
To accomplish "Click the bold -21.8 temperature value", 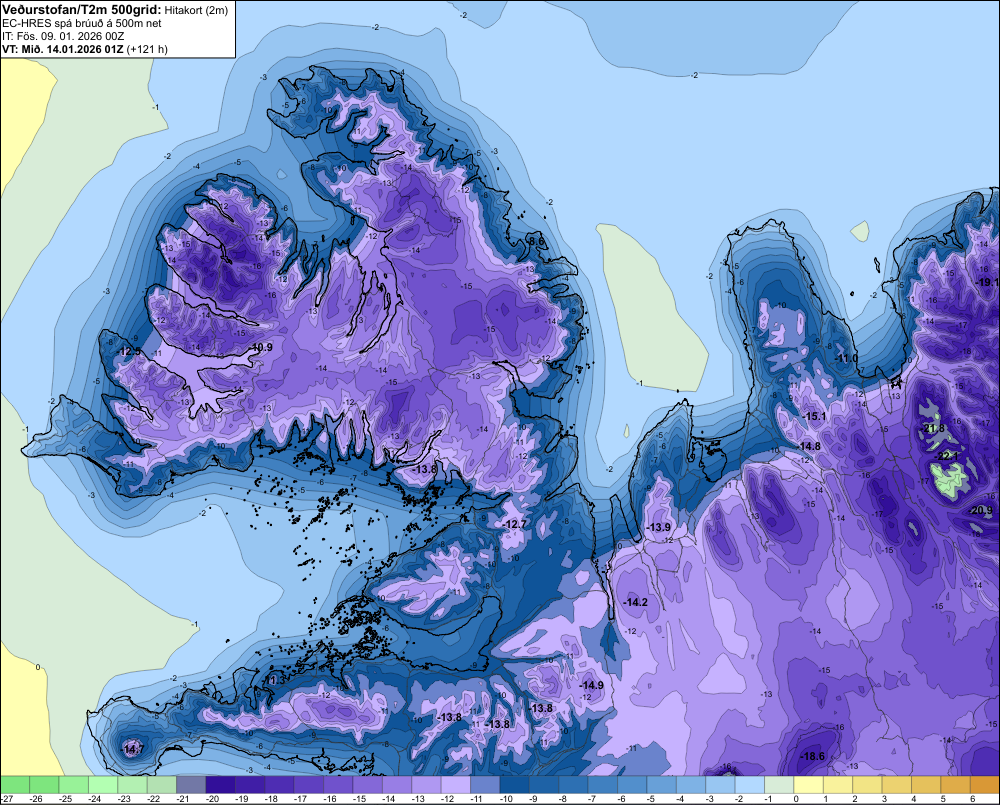I will (x=934, y=428).
